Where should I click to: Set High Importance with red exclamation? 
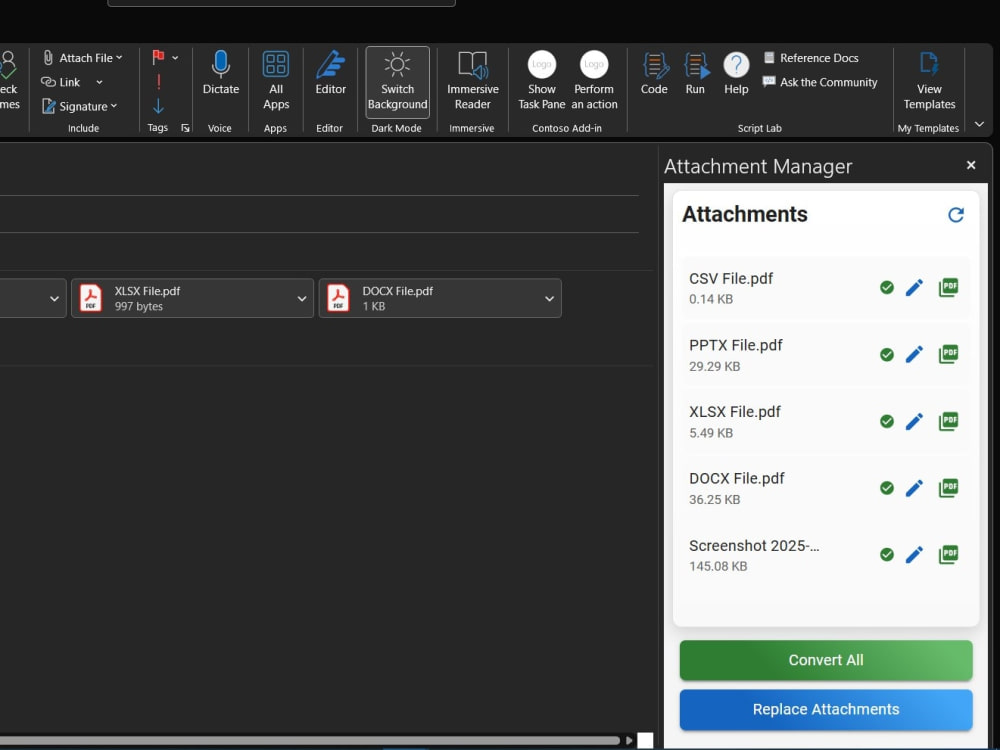point(159,82)
